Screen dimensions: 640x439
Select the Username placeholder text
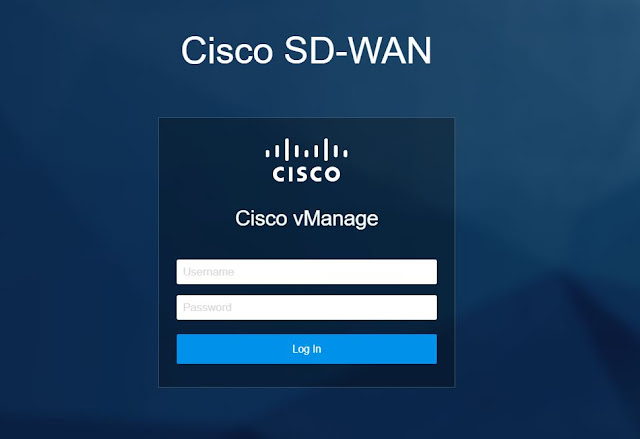point(209,272)
